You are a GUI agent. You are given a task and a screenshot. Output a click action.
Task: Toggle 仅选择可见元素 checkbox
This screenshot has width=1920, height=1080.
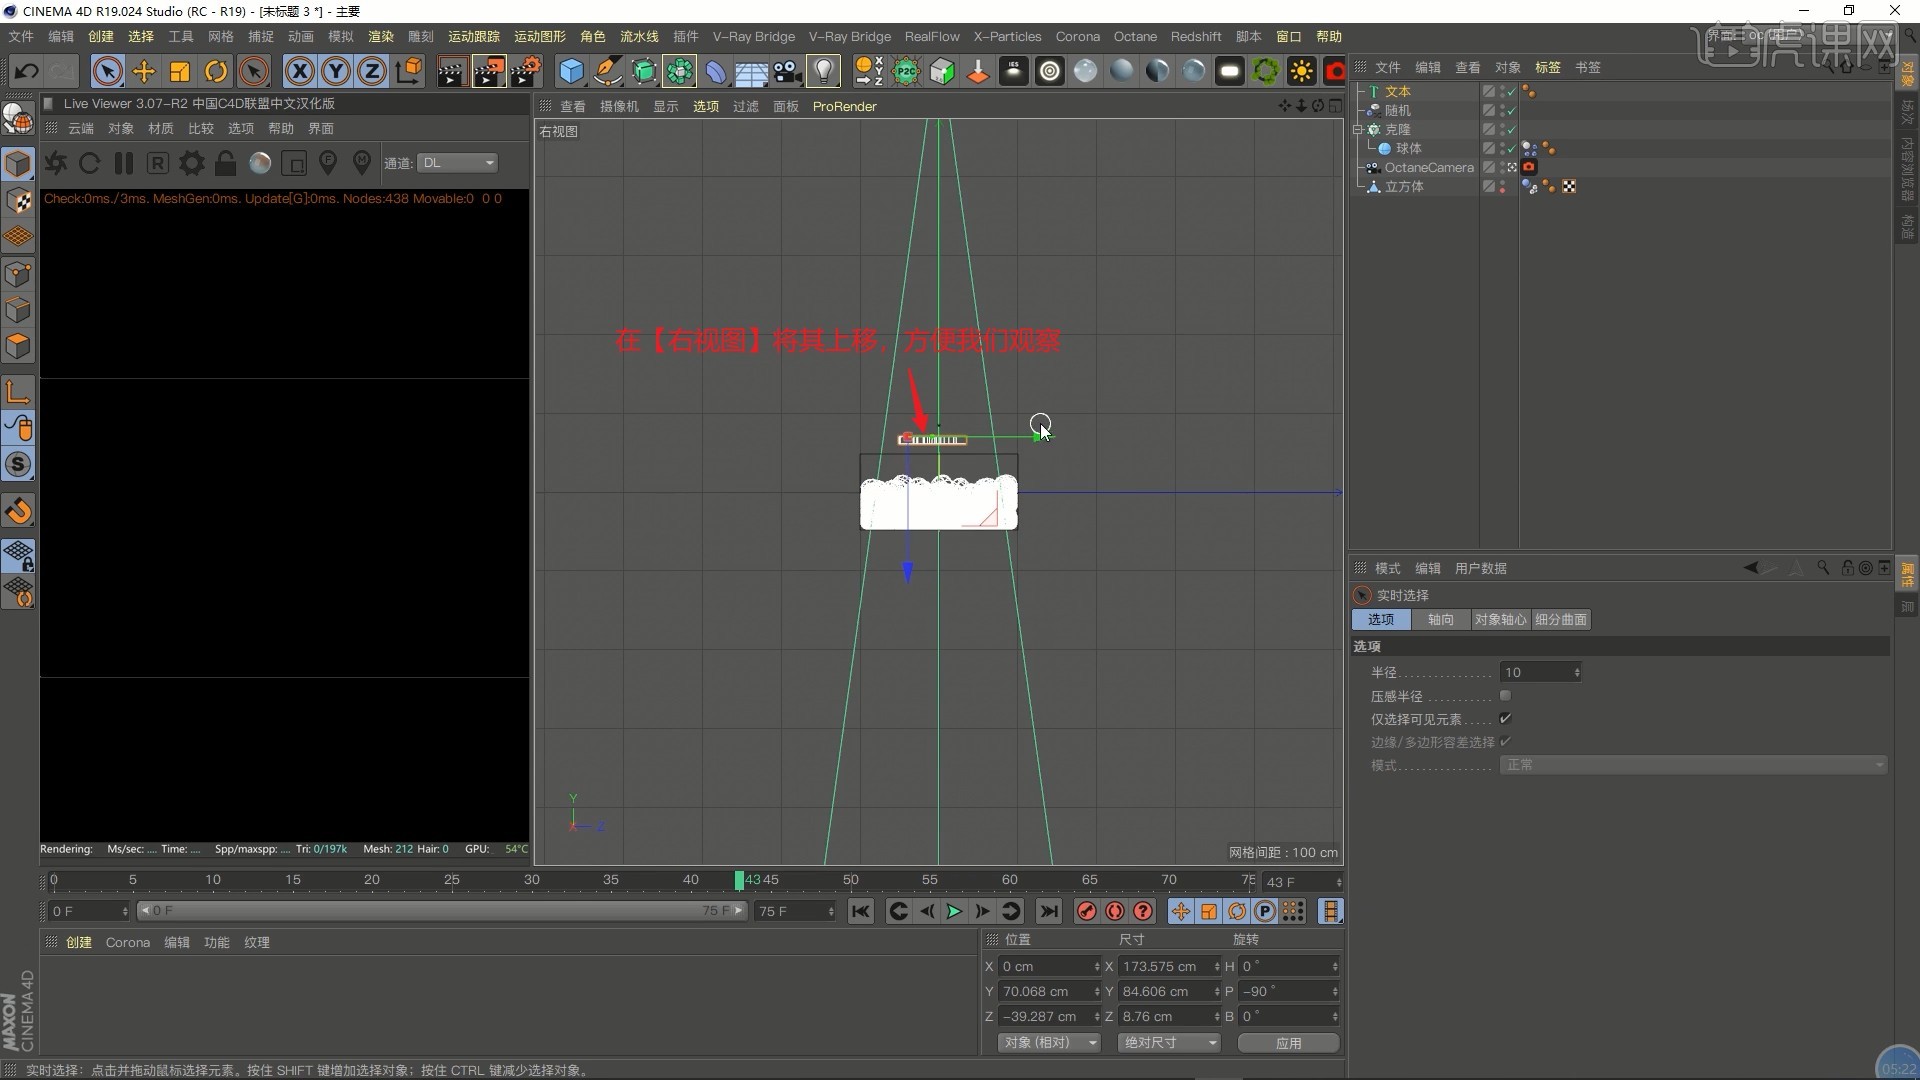tap(1505, 719)
